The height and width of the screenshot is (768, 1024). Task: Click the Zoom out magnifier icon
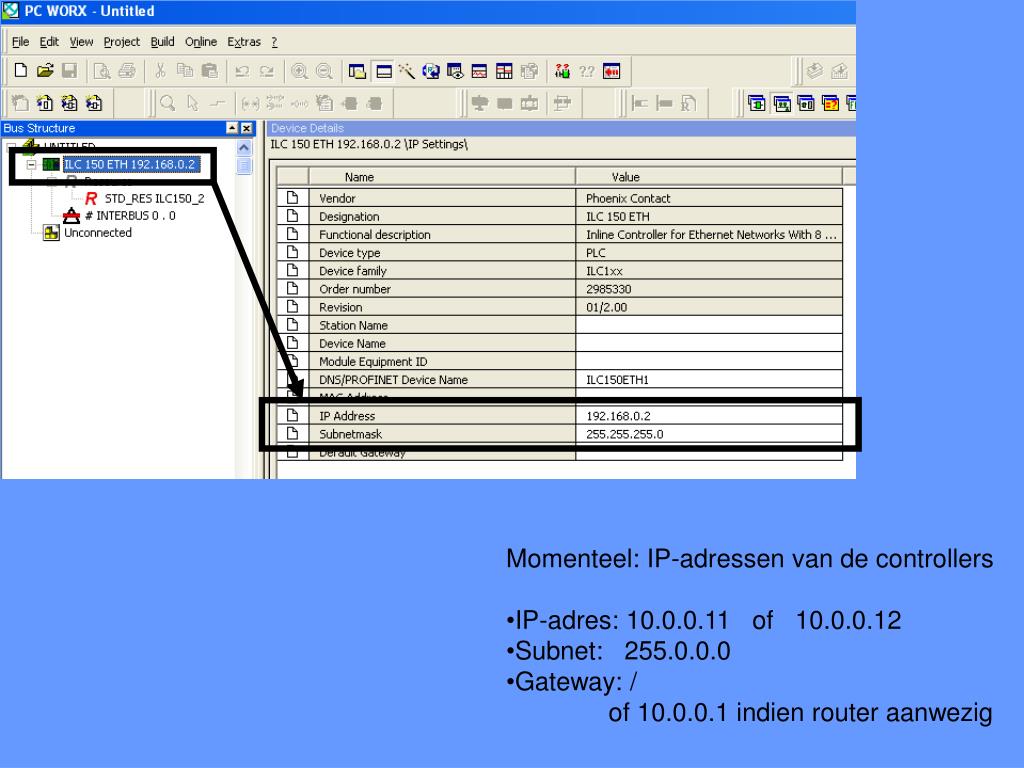[324, 71]
